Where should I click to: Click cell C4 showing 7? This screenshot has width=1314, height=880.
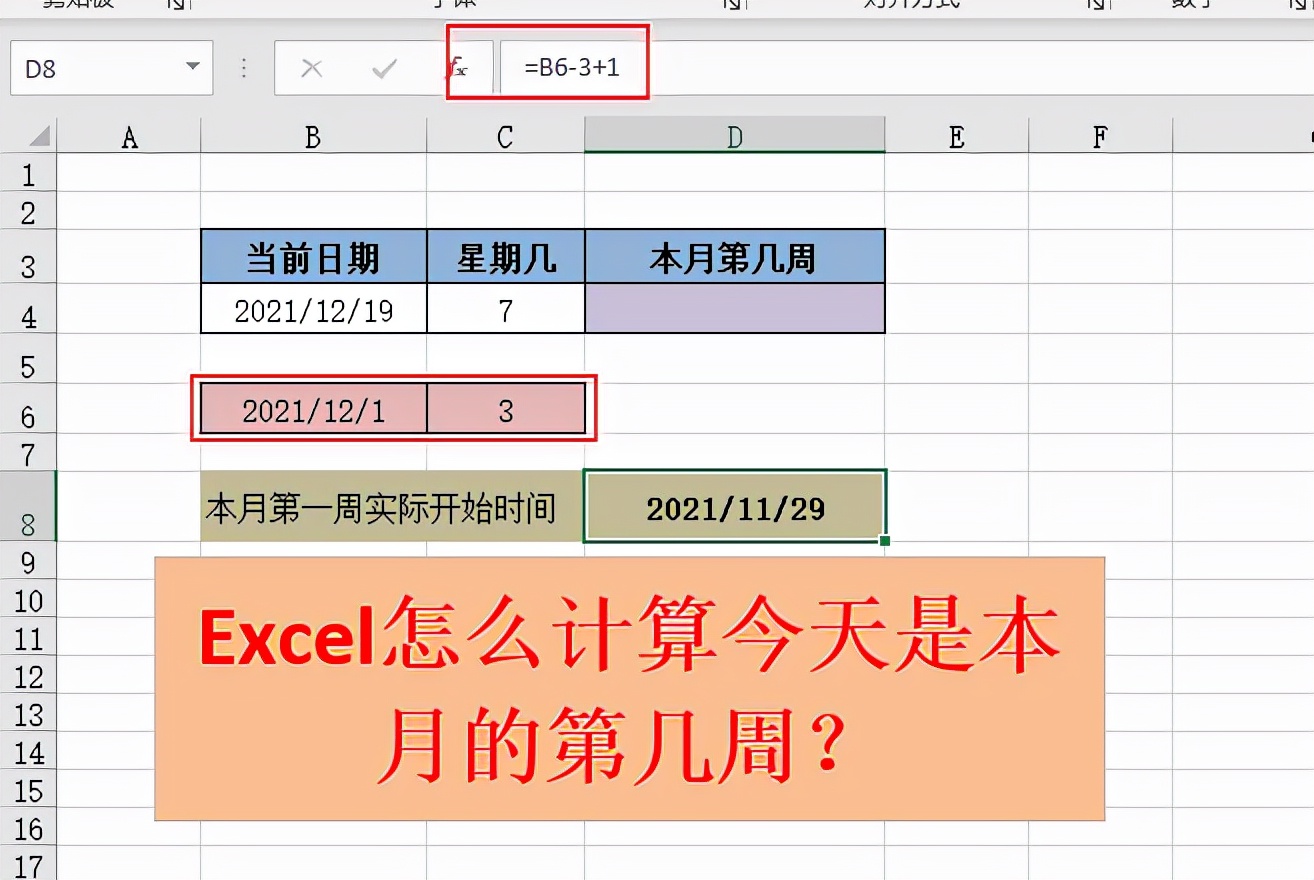coord(506,308)
